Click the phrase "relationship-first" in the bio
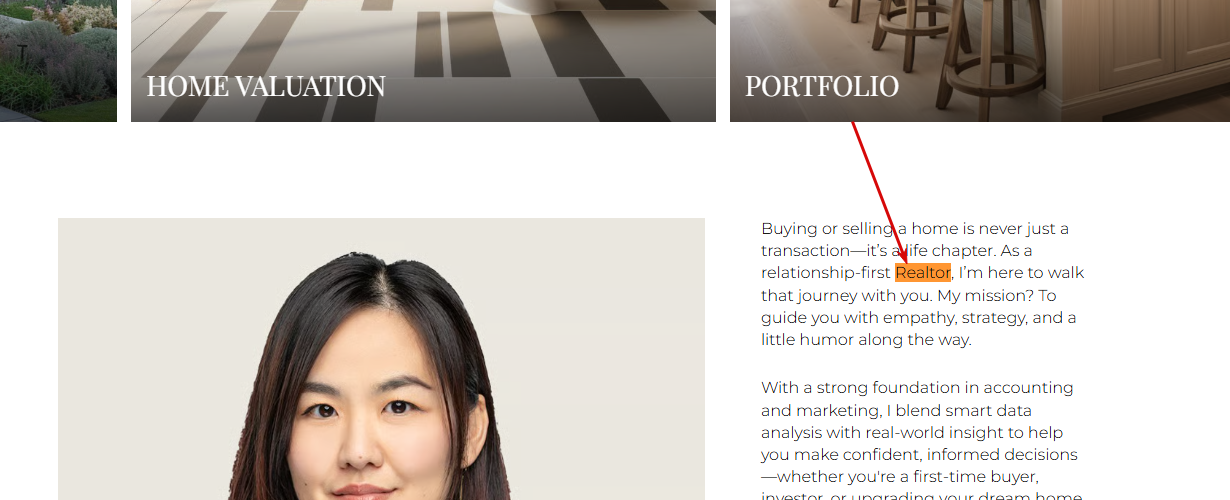This screenshot has width=1230, height=500. point(826,273)
